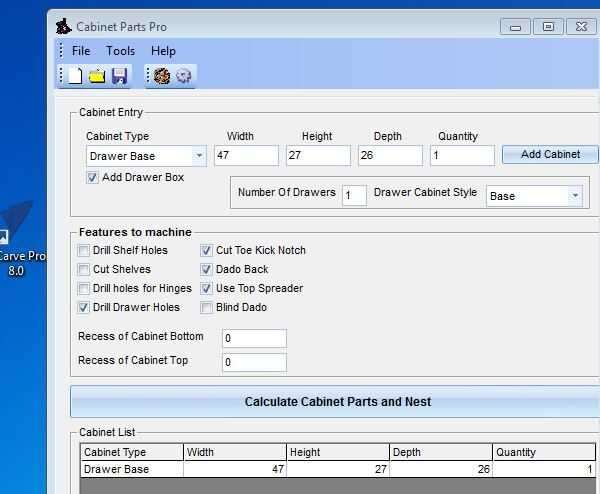Enable Drill holes for Hinges

83,289
